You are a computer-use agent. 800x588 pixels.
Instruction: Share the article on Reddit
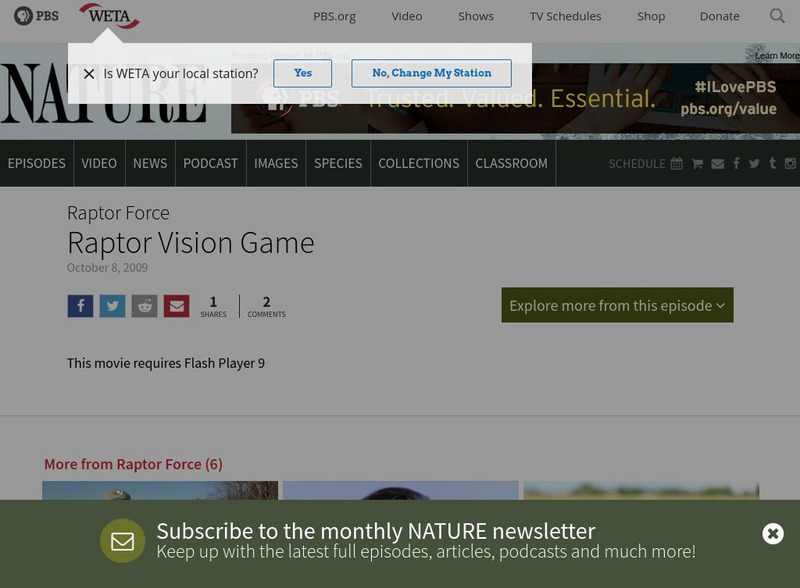(144, 305)
